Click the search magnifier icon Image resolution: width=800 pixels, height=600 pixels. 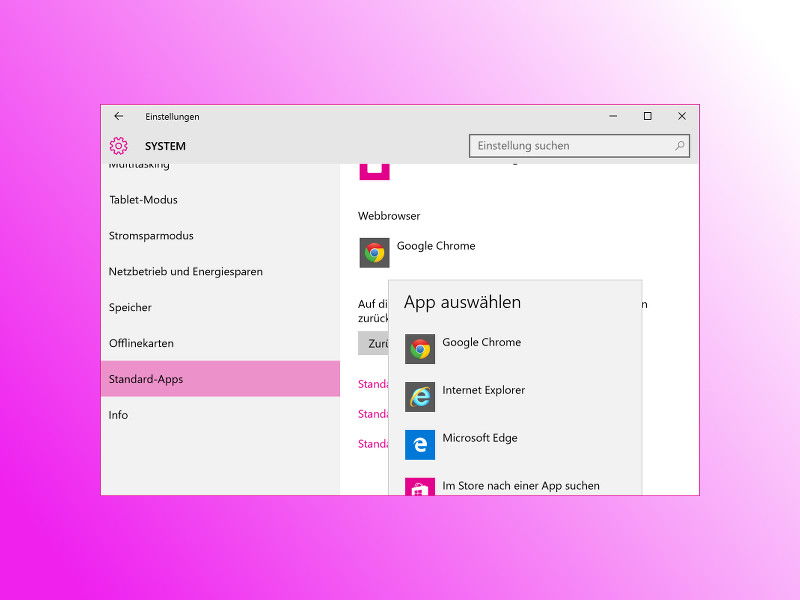click(x=680, y=145)
